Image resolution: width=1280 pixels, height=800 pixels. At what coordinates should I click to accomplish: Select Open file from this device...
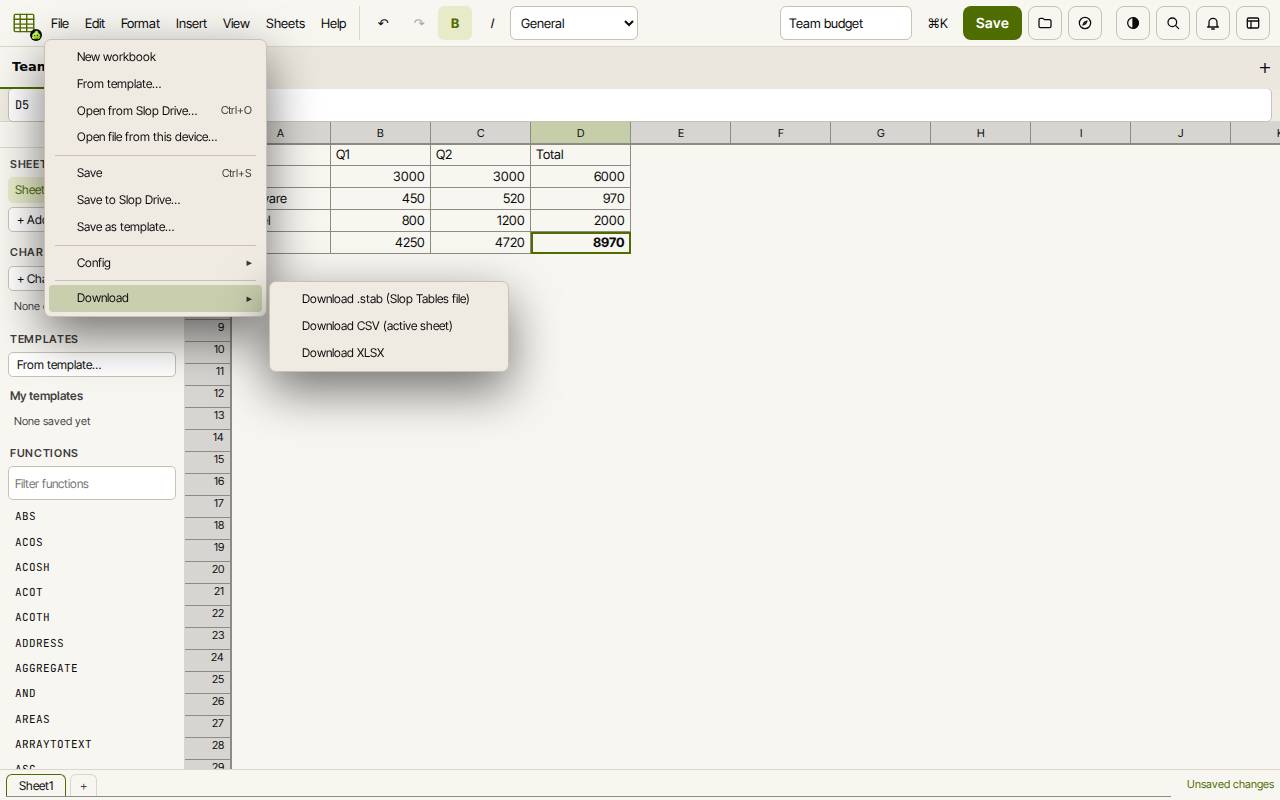click(155, 137)
